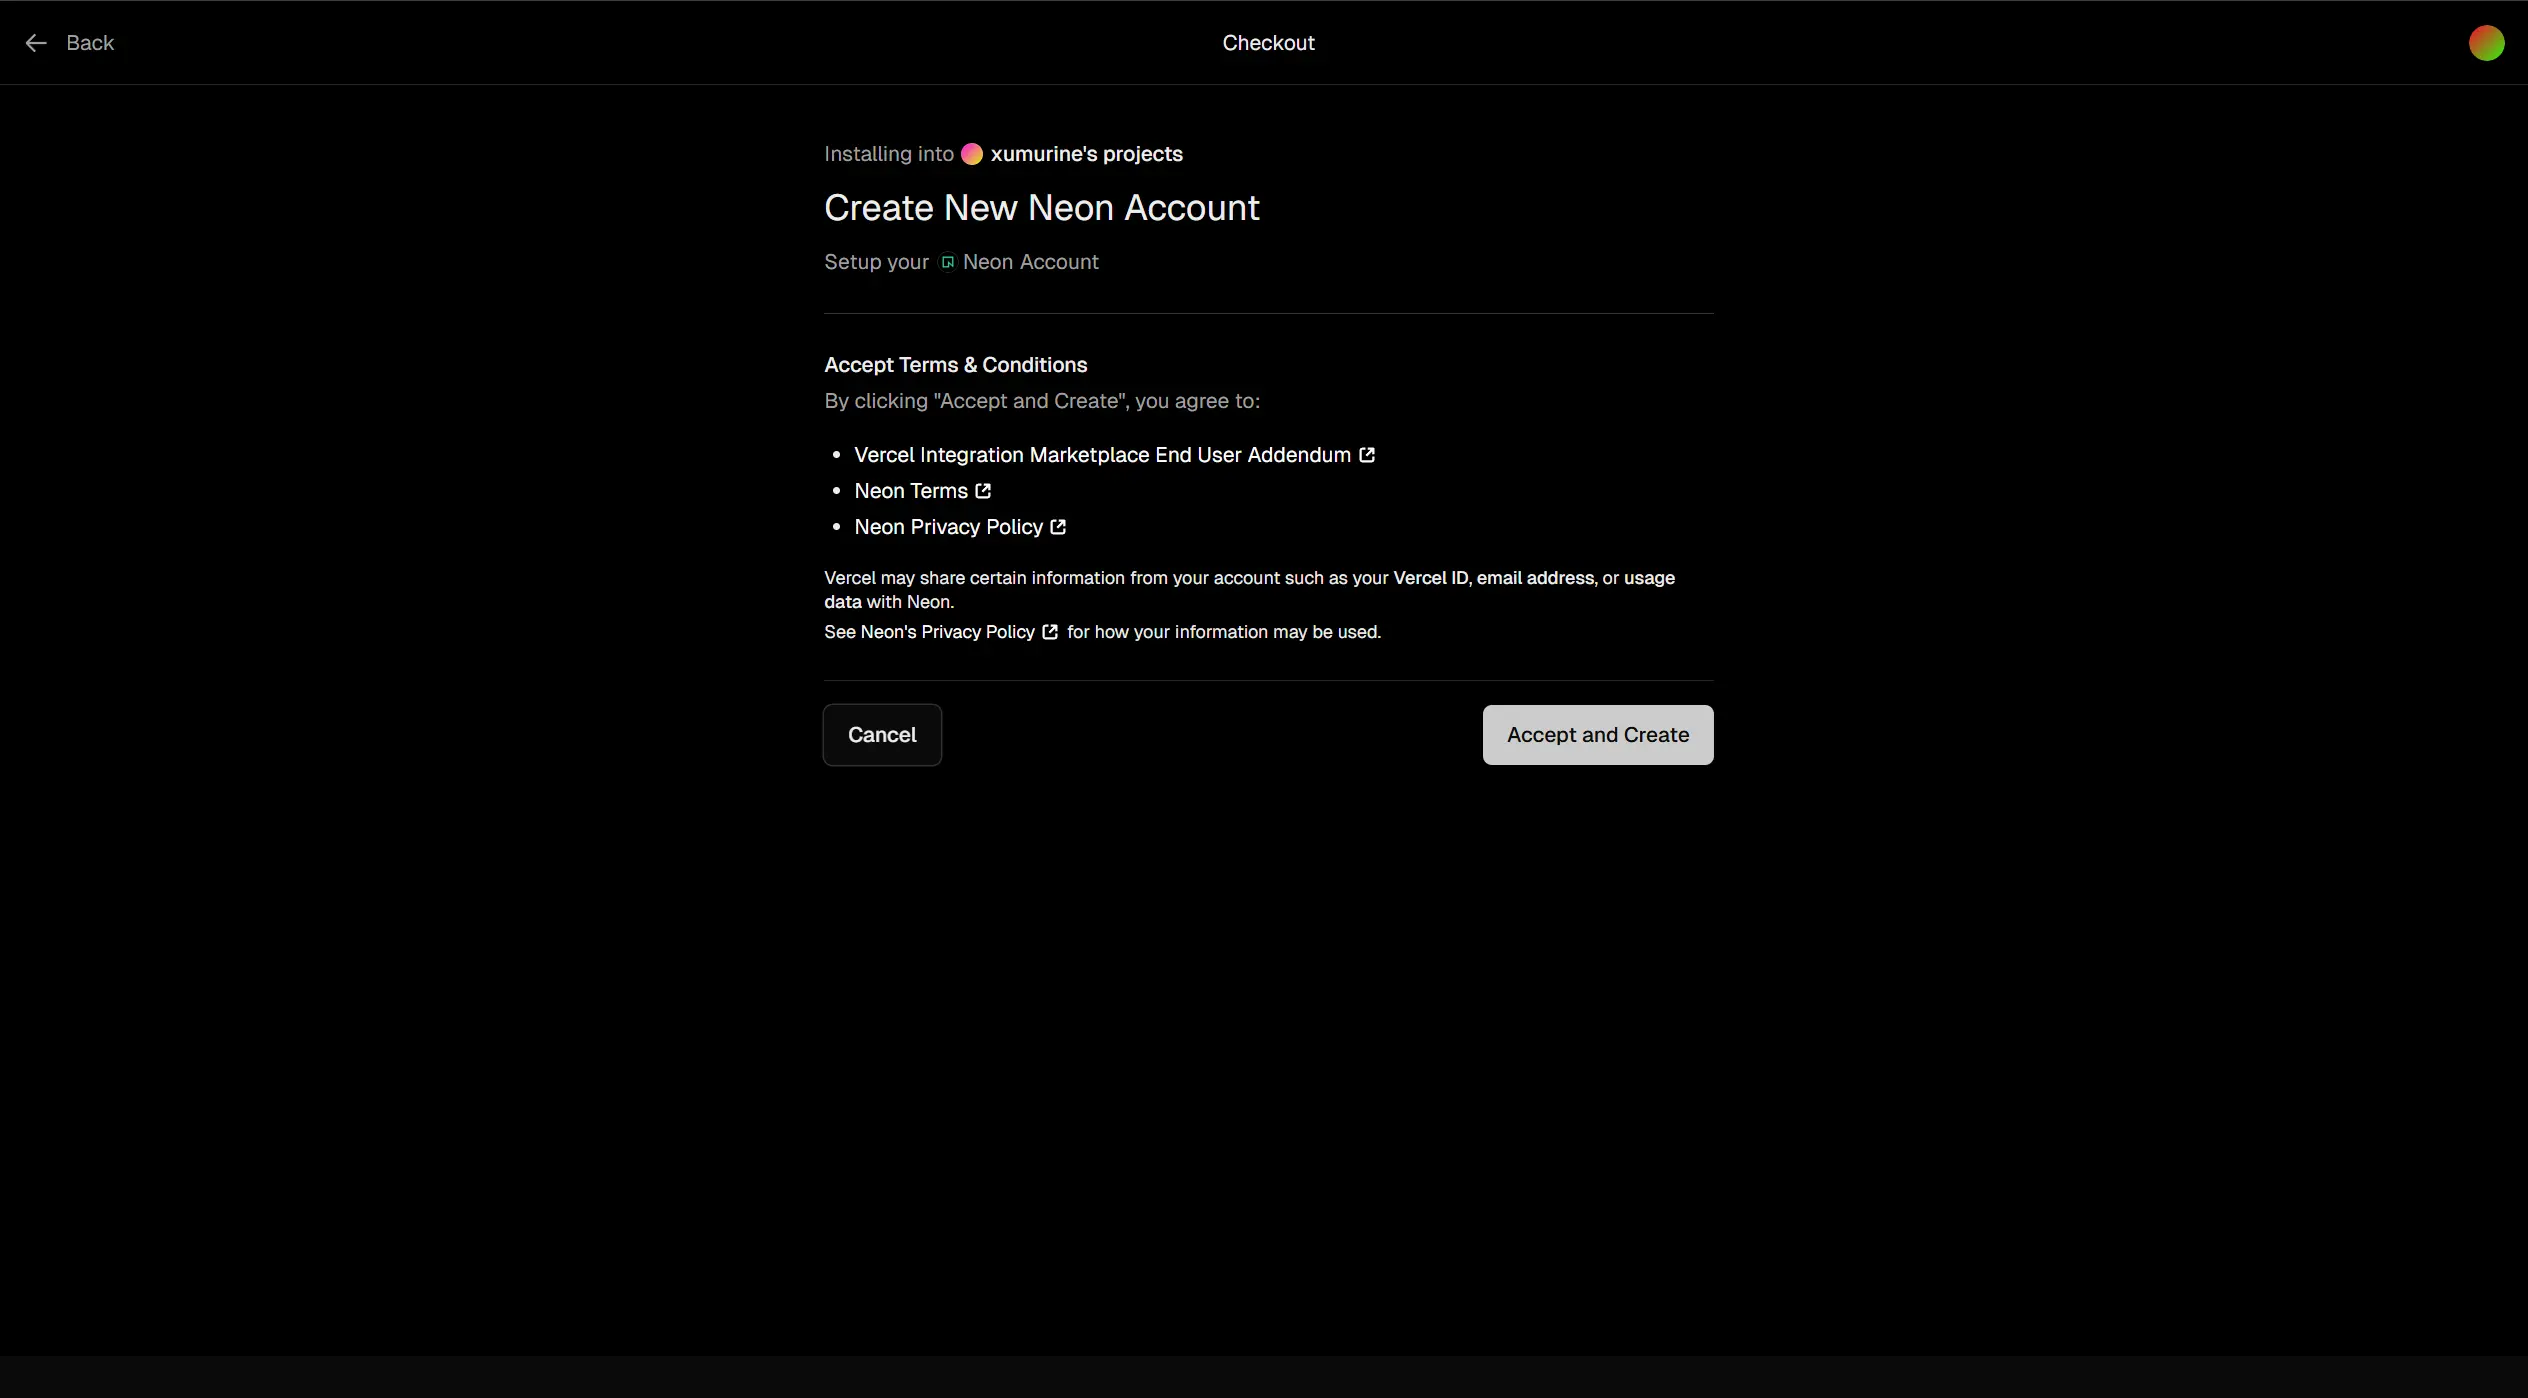Click the Create New Neon Account heading

[x=1041, y=208]
